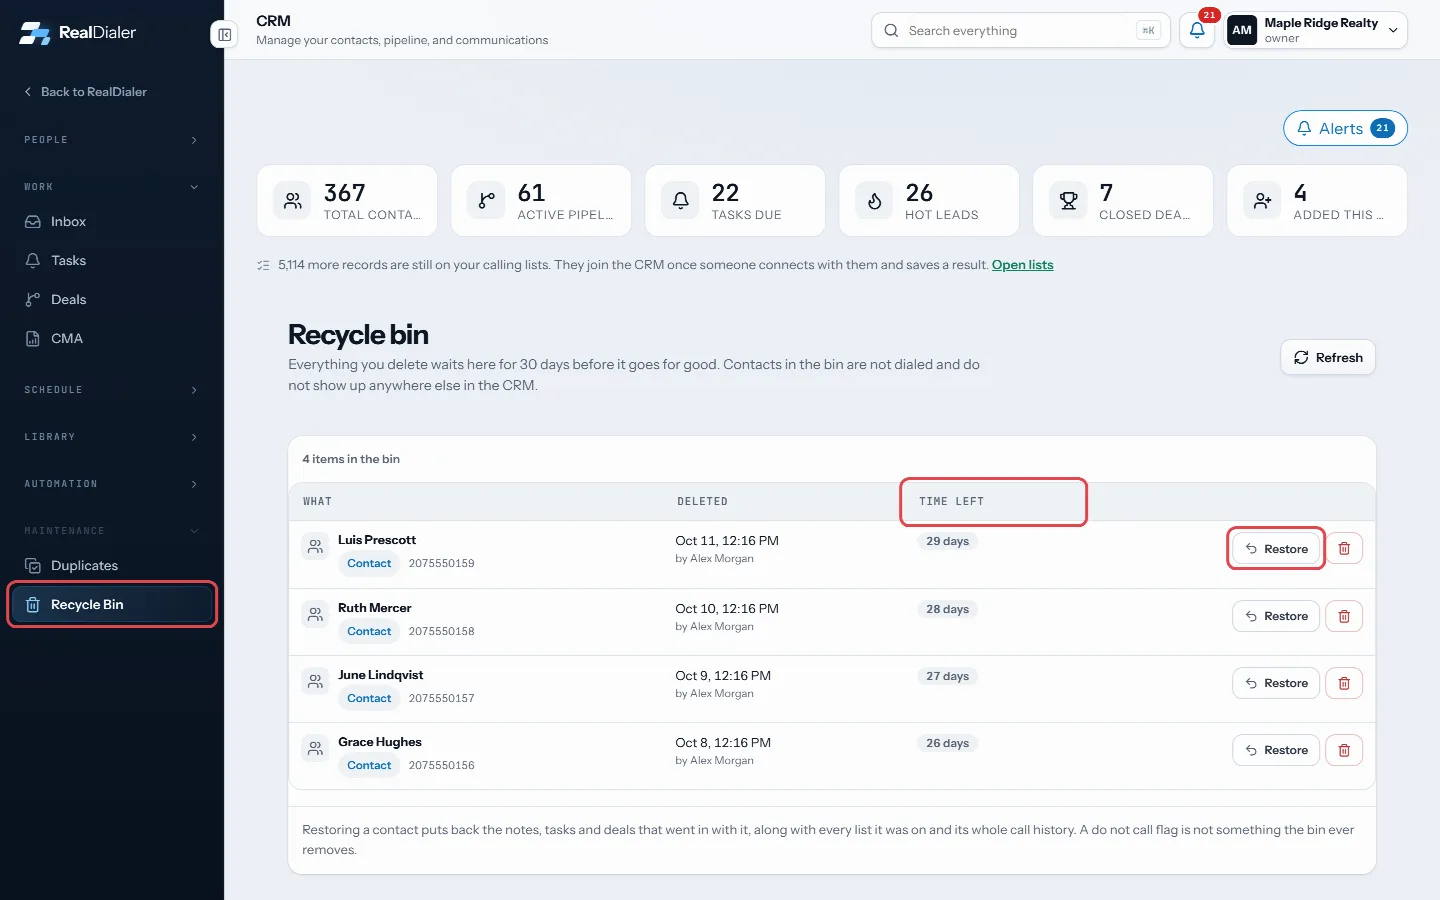The image size is (1440, 900).
Task: Open Duplicates in the sidebar
Action: (x=112, y=566)
